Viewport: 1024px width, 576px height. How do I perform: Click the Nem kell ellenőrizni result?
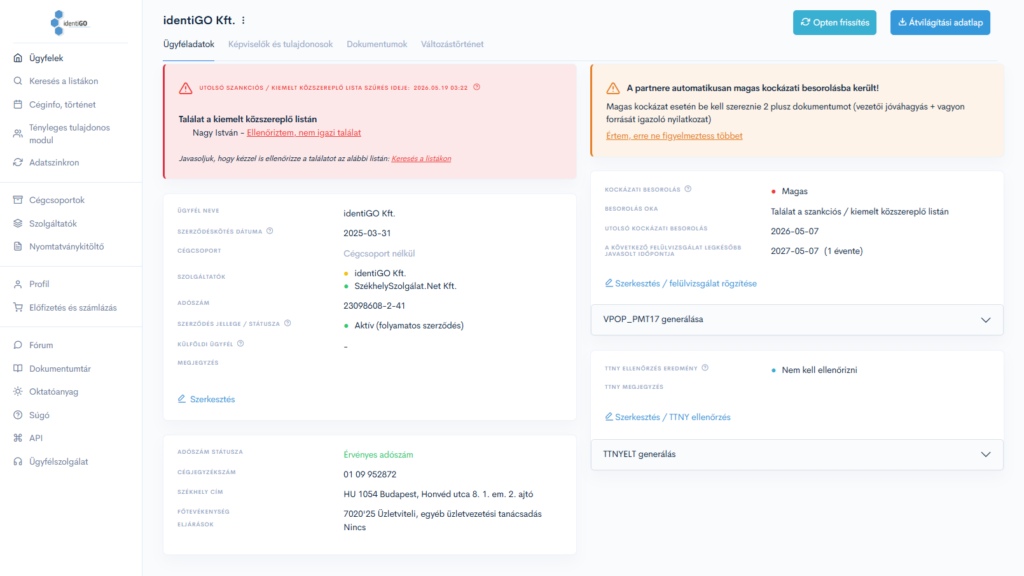point(819,370)
